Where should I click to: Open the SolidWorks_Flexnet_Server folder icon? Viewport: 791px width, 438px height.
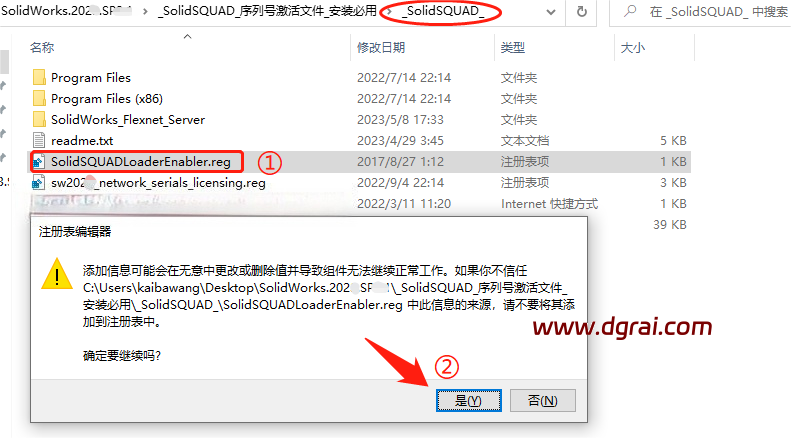coord(39,120)
